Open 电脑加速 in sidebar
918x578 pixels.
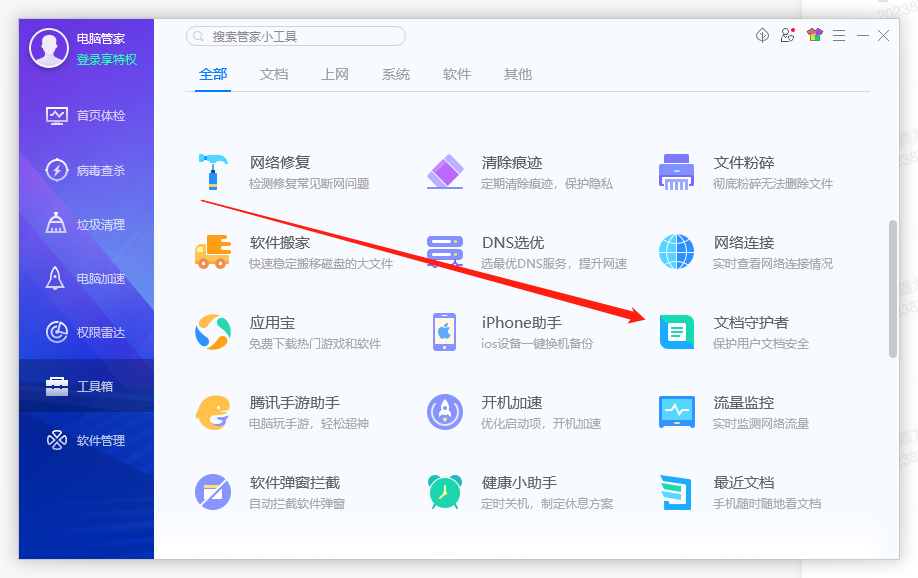(86, 278)
